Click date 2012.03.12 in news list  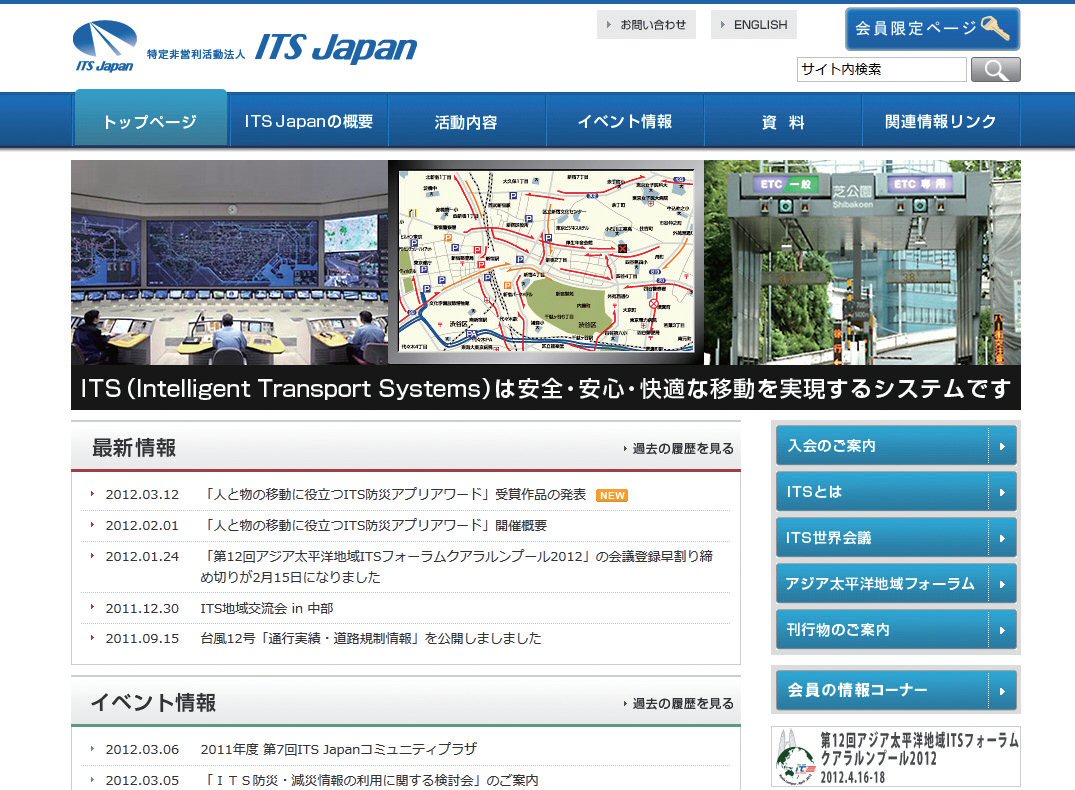click(x=142, y=494)
